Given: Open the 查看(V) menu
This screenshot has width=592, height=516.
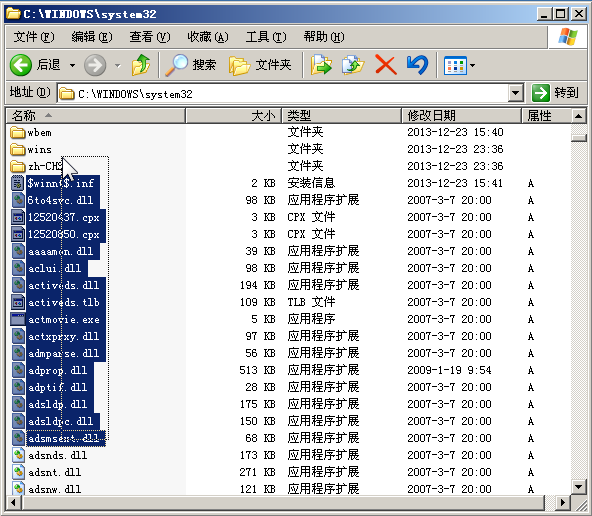Looking at the screenshot, I should [x=150, y=37].
